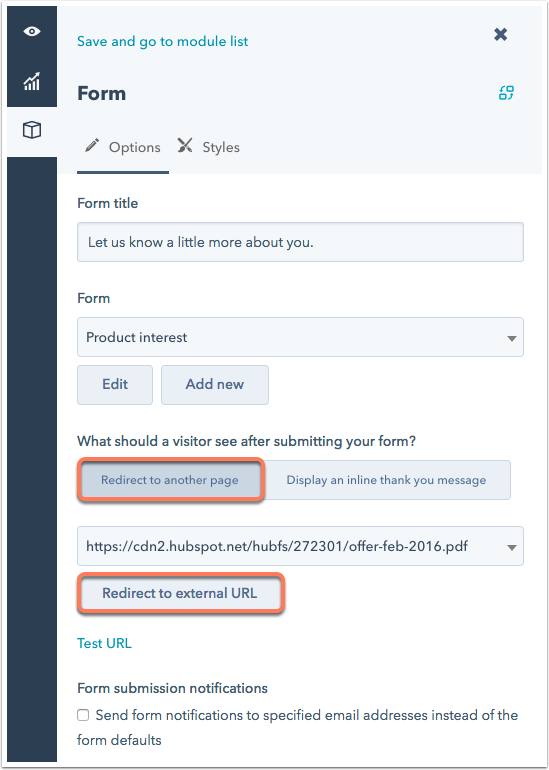The image size is (549, 770).
Task: Open the analytics chart sidebar icon
Action: 32,81
